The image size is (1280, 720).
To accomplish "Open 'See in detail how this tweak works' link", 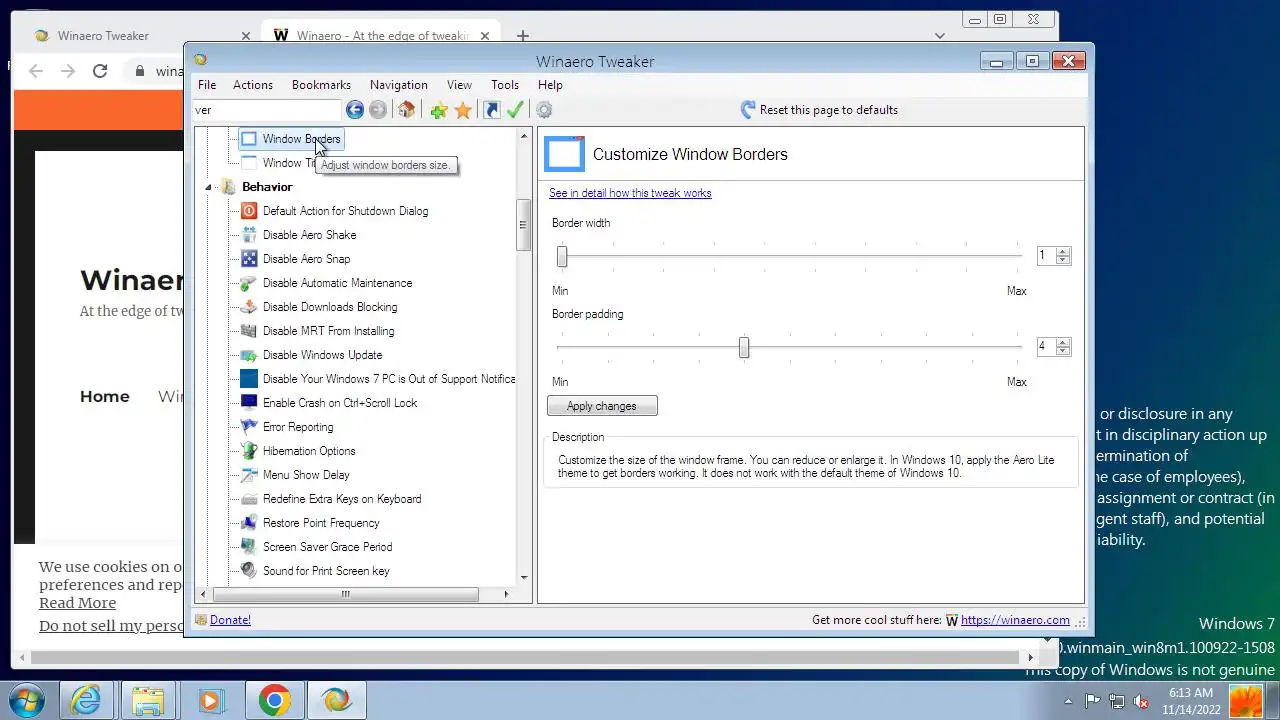I will (630, 193).
